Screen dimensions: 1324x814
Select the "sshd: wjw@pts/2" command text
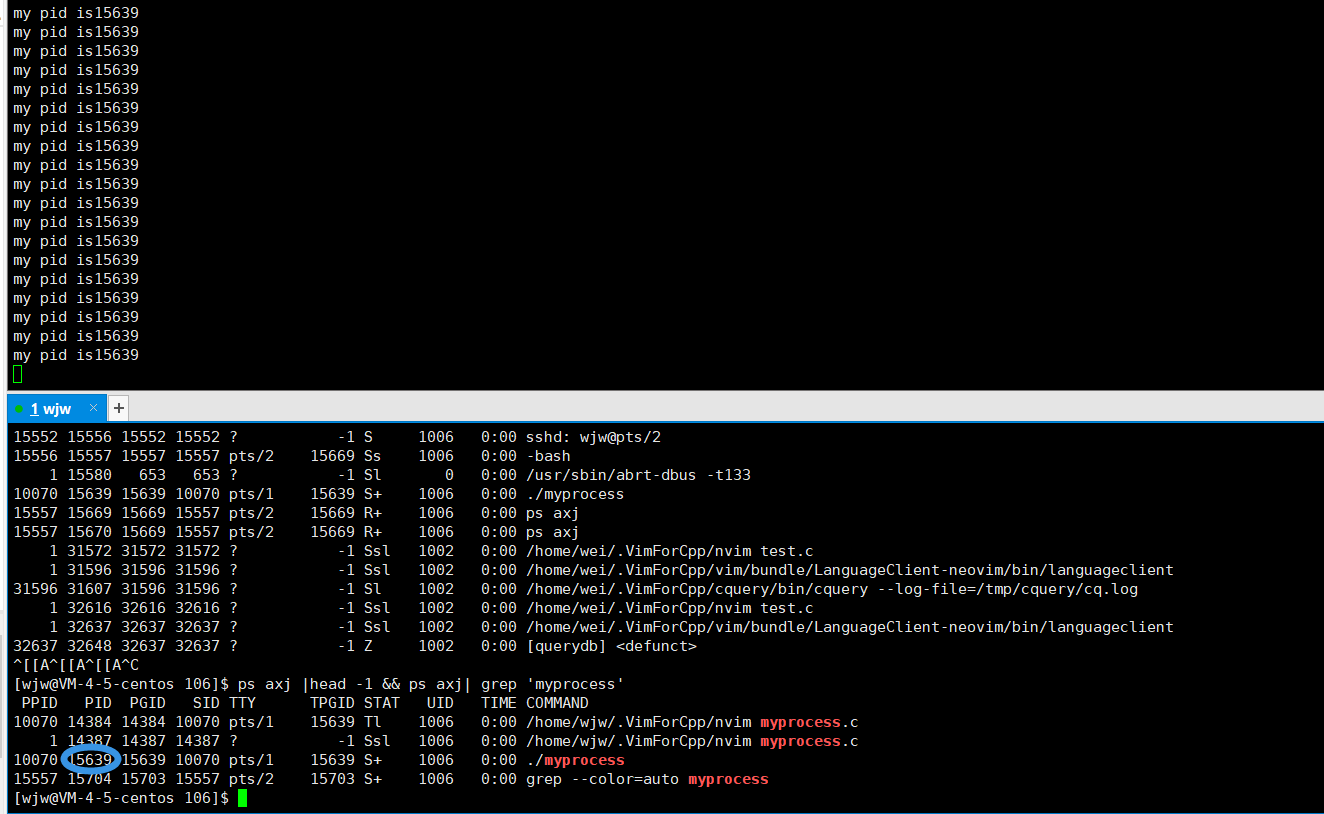(594, 437)
